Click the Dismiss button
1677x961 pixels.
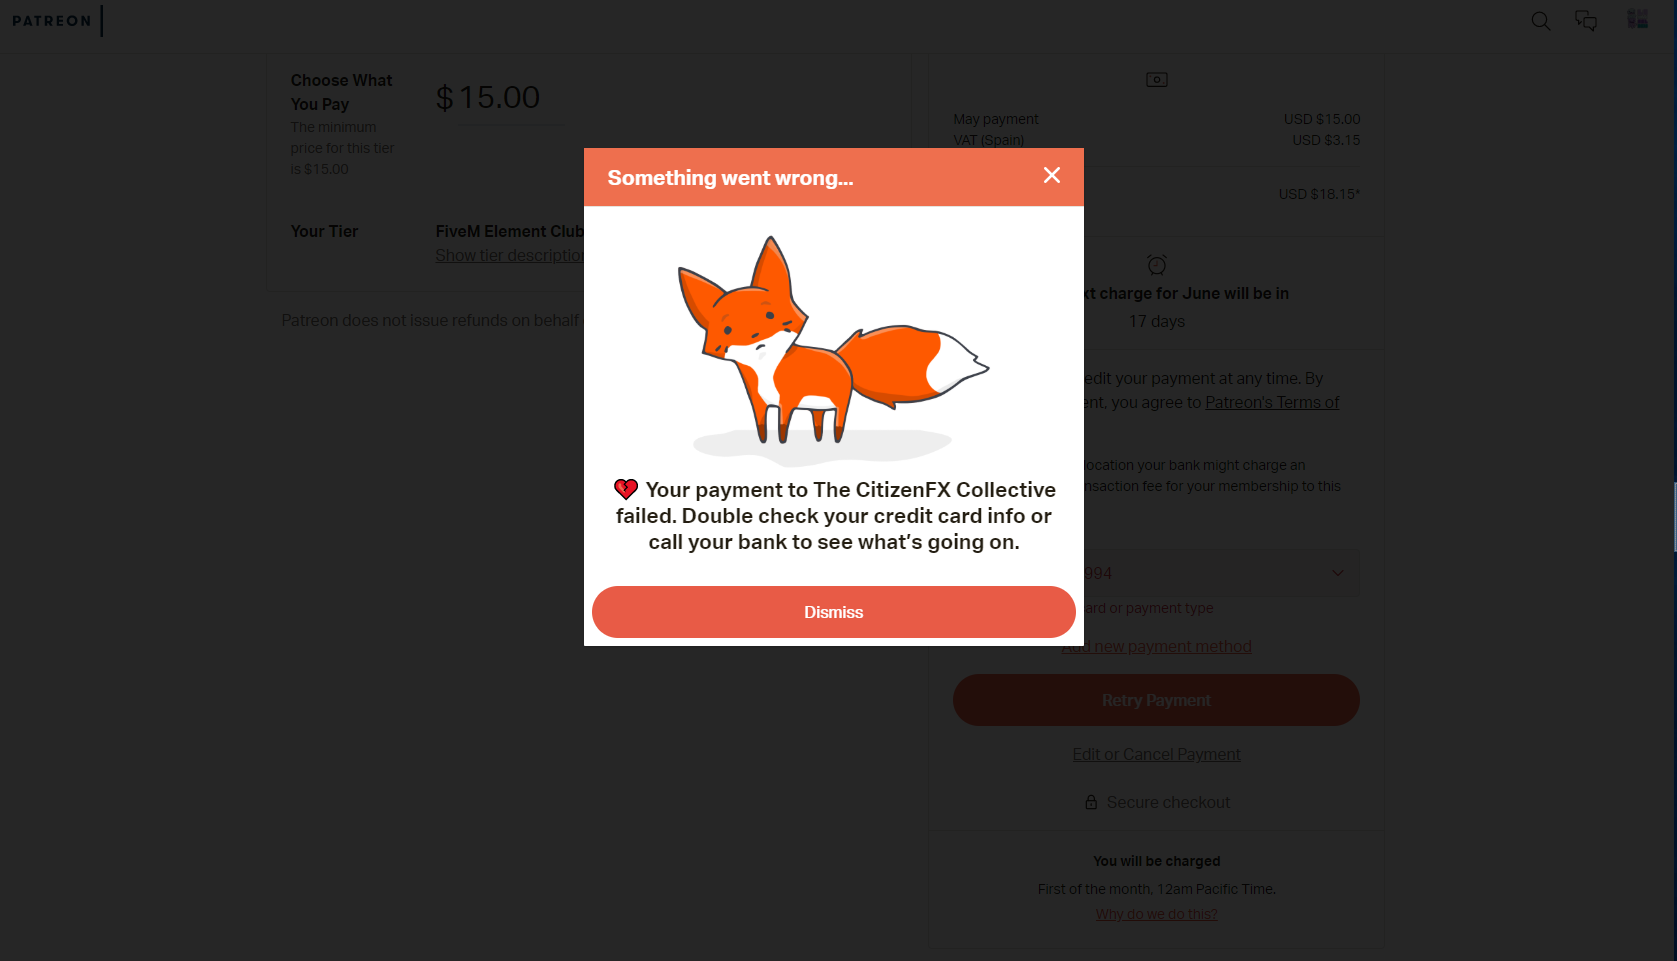pos(833,612)
